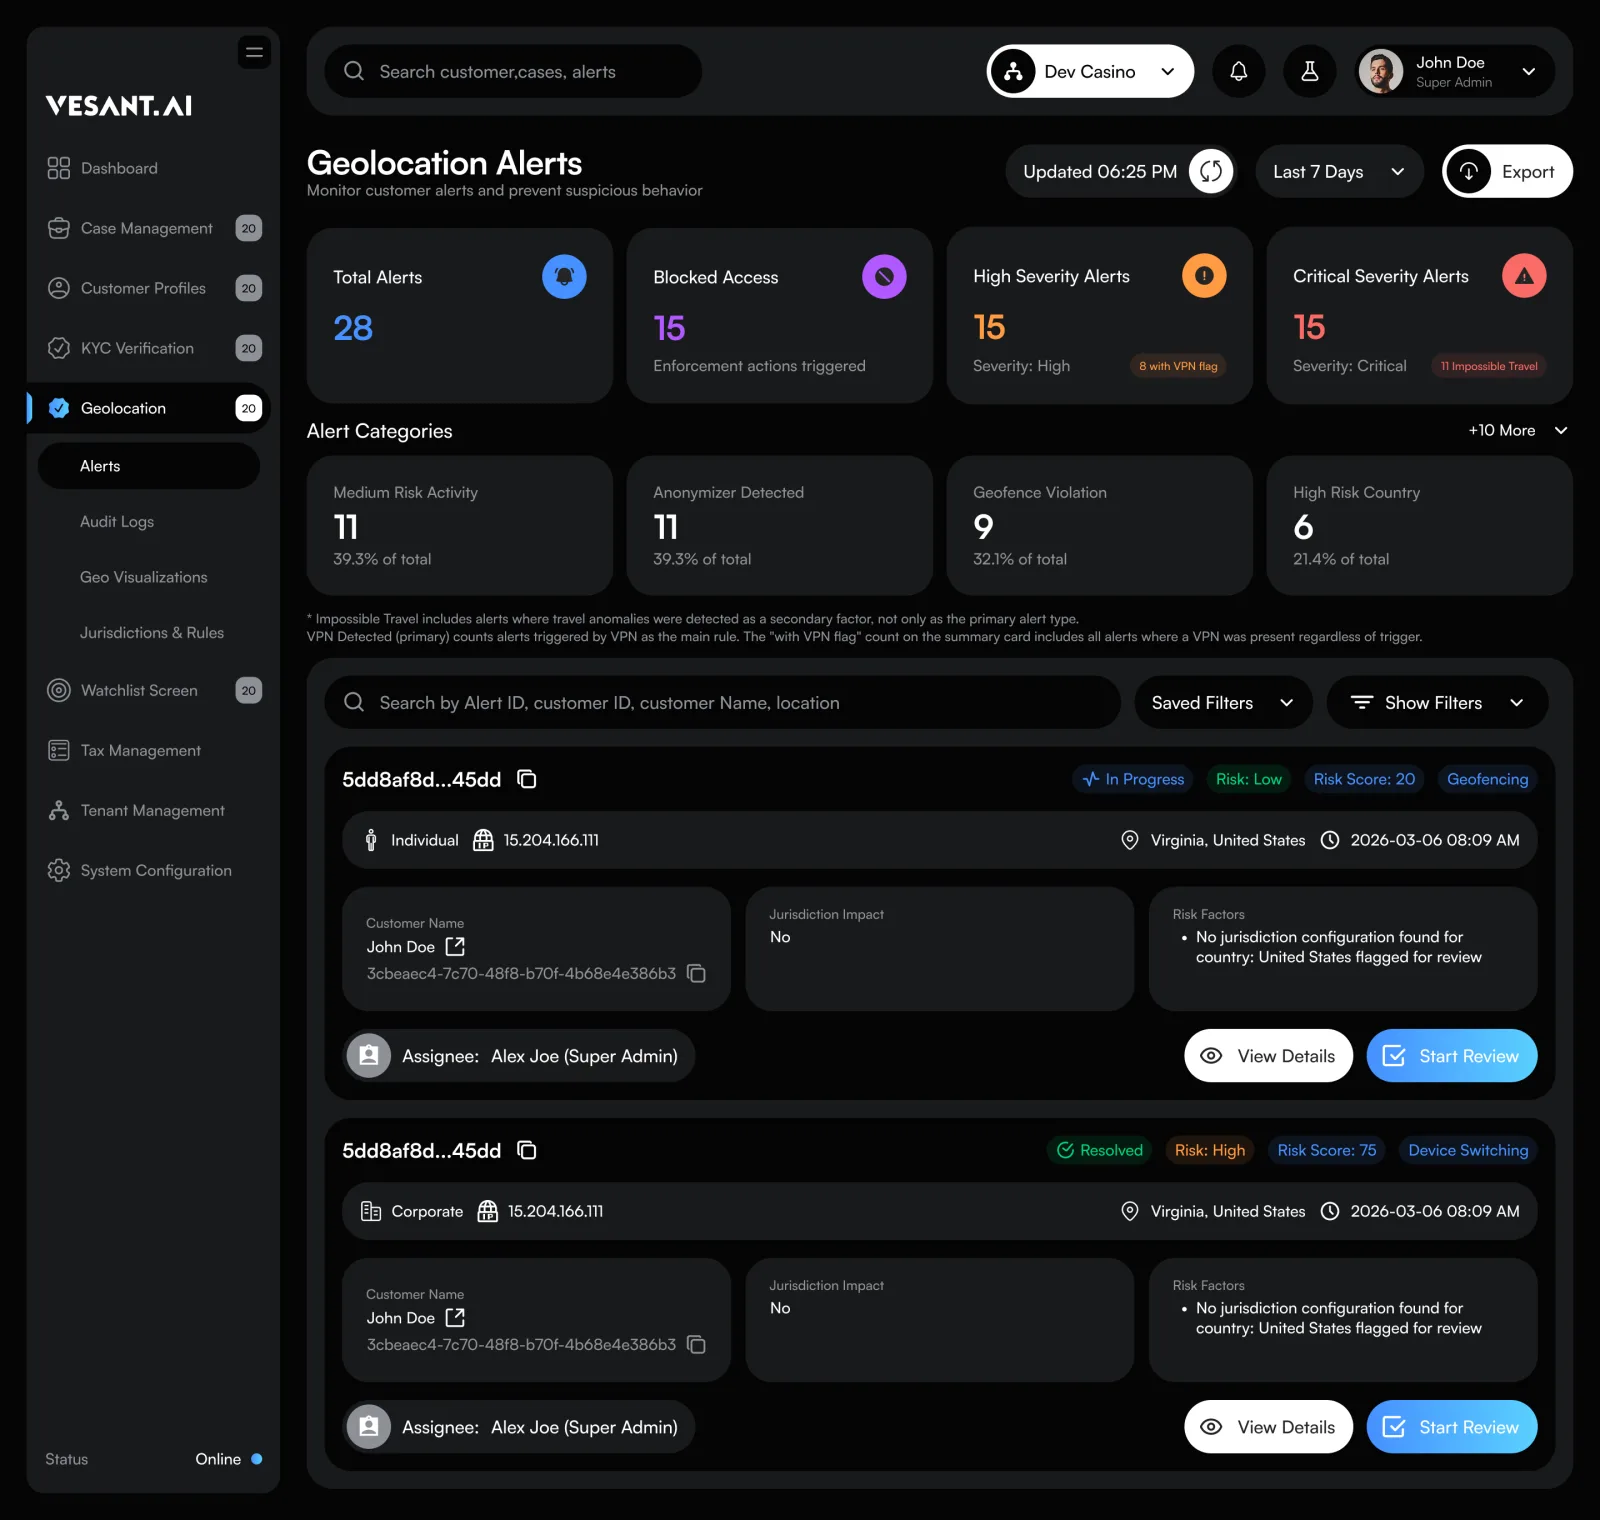The height and width of the screenshot is (1520, 1600).
Task: Select the Alerts submenu item
Action: pyautogui.click(x=149, y=466)
